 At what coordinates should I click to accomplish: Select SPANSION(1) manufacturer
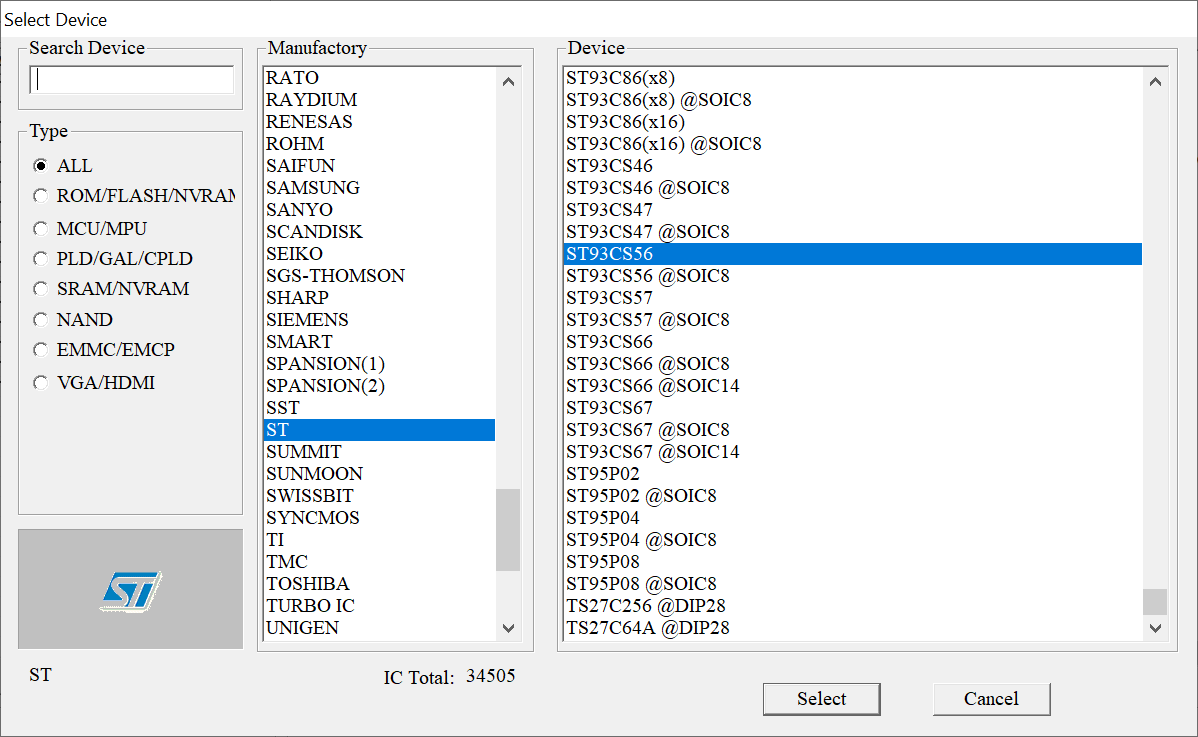(x=379, y=364)
